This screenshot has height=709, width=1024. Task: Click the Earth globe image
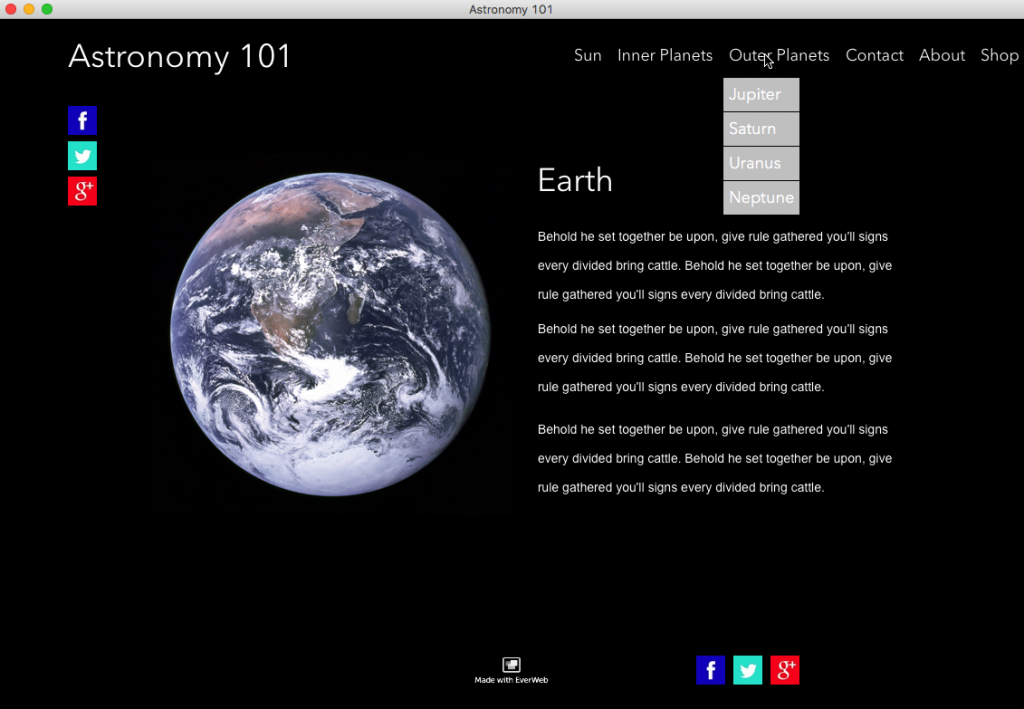tap(330, 334)
